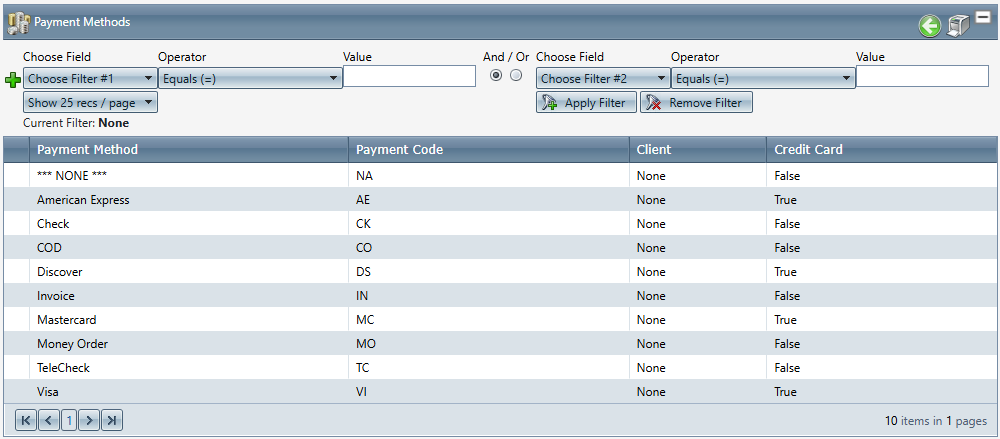Click the Remove Filter button

tap(696, 103)
